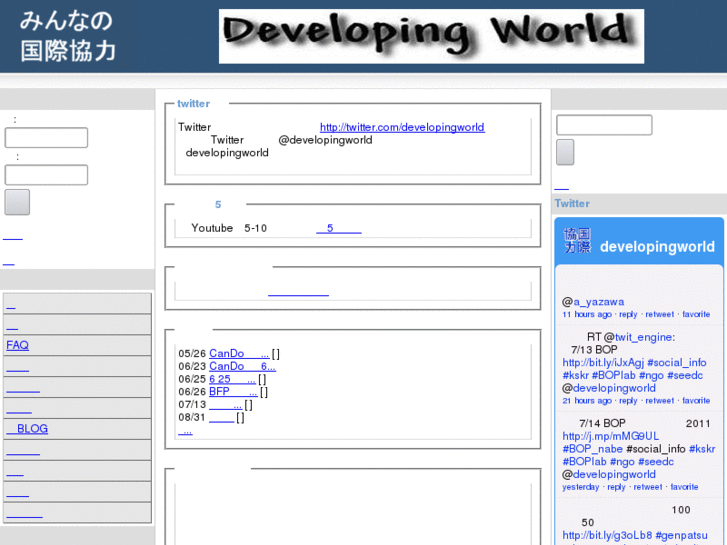Click the first login input field on the left
This screenshot has width=727, height=545.
pos(46,138)
